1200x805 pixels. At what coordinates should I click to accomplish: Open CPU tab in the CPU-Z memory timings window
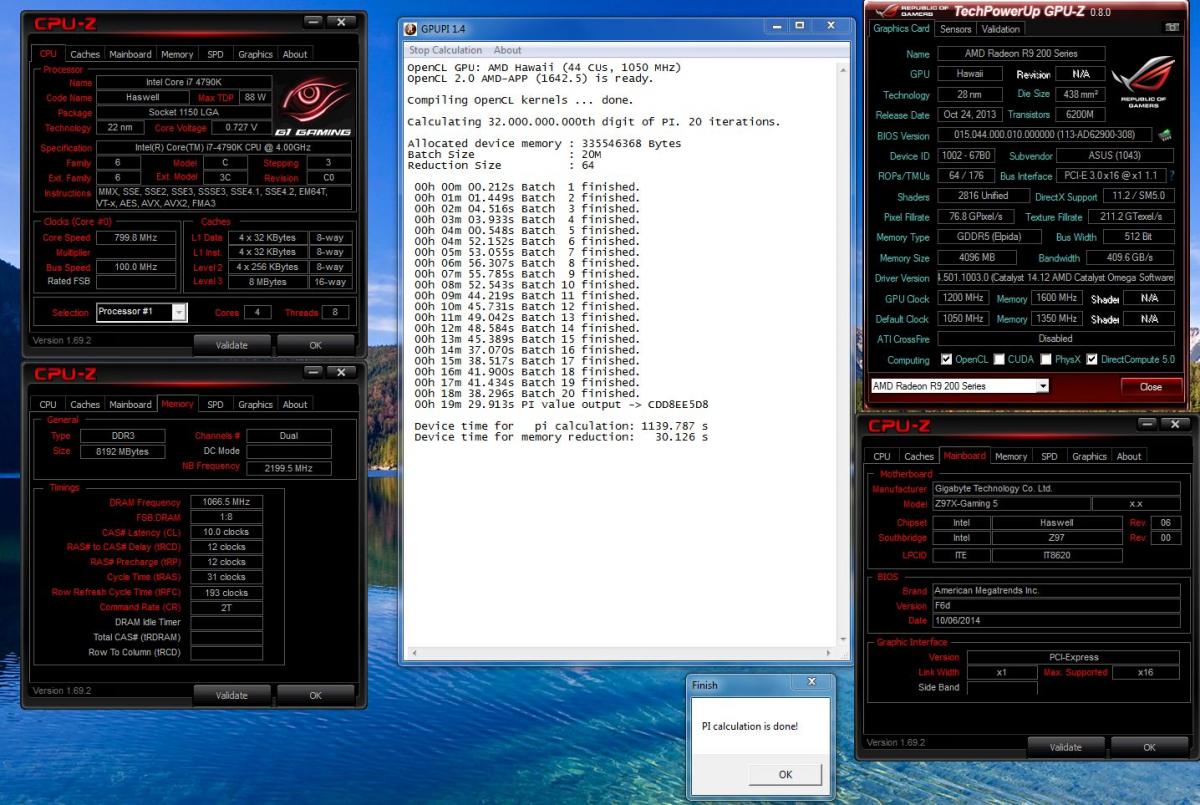48,405
